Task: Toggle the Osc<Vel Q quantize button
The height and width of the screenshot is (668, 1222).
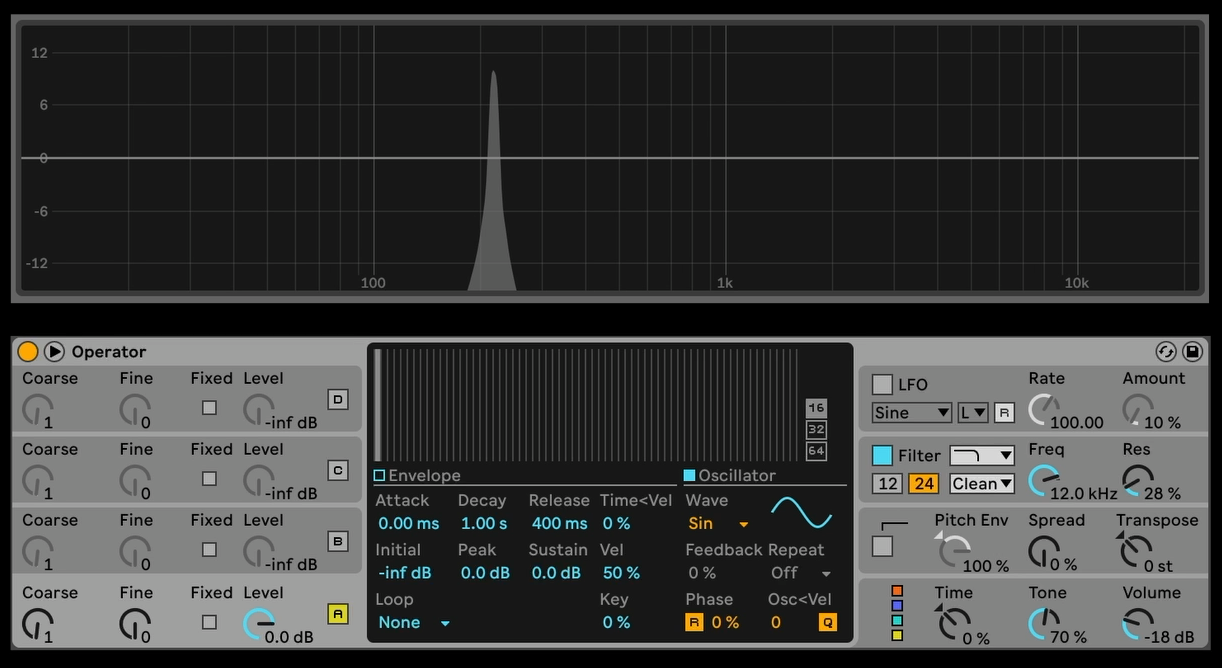Action: tap(827, 623)
